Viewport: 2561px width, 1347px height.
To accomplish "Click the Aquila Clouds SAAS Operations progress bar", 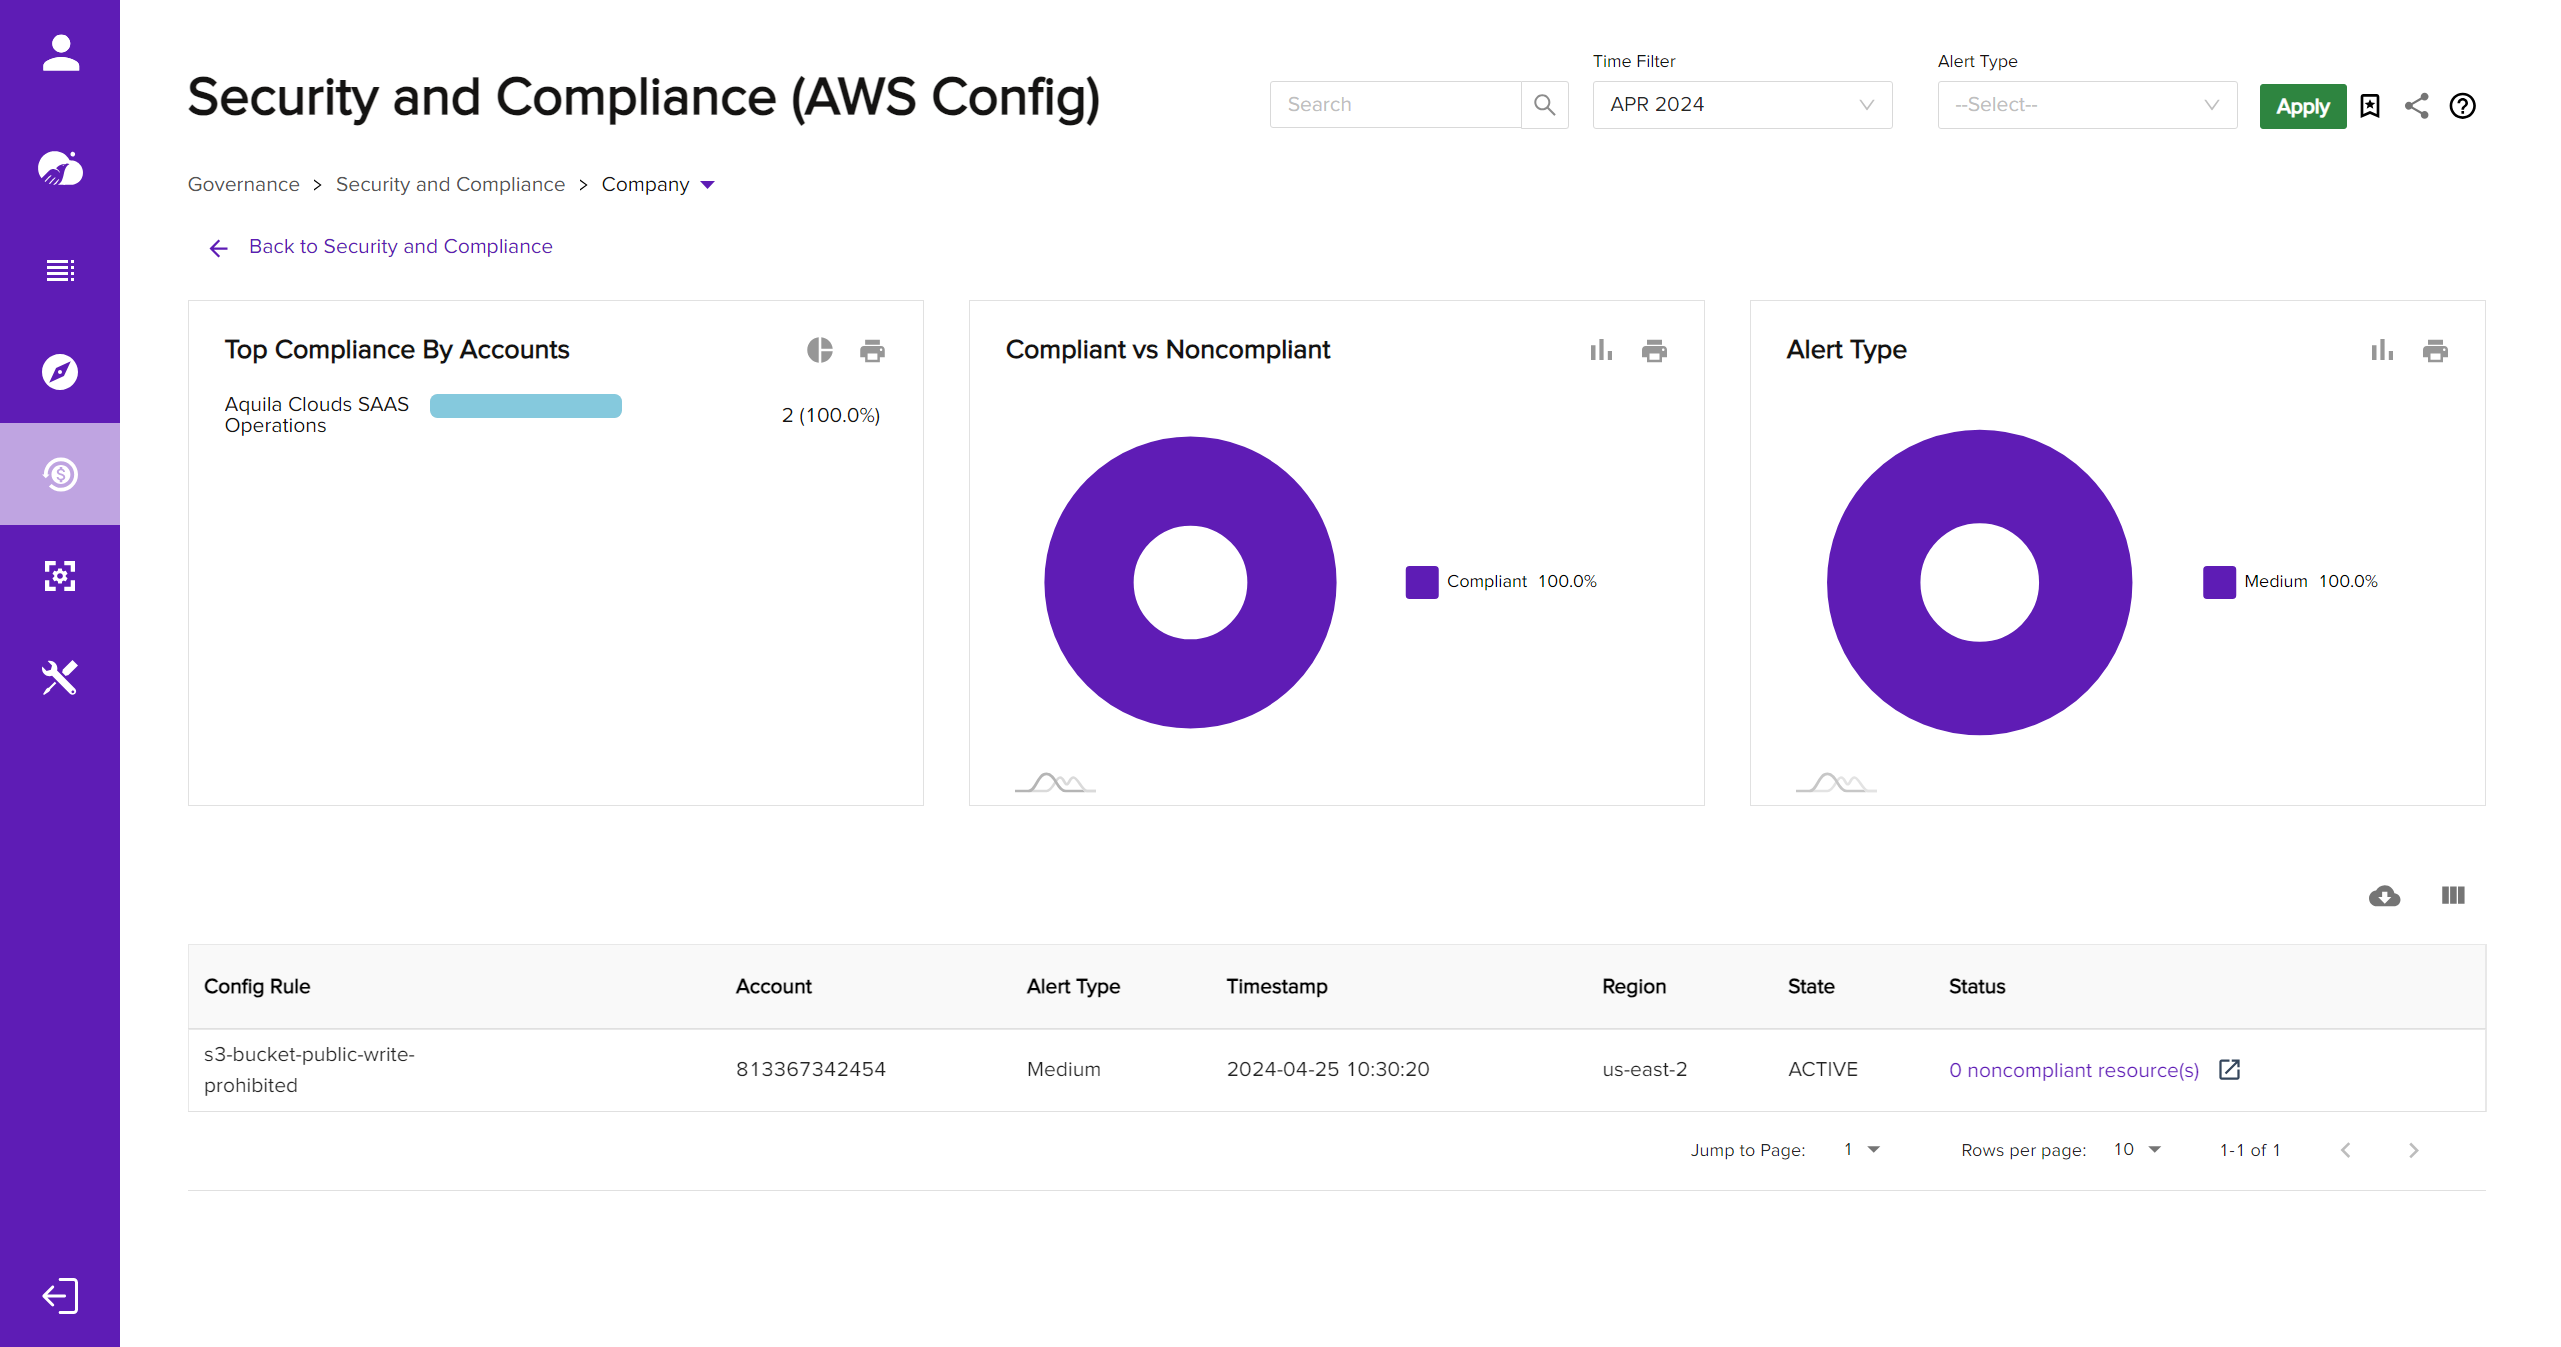I will [x=525, y=405].
